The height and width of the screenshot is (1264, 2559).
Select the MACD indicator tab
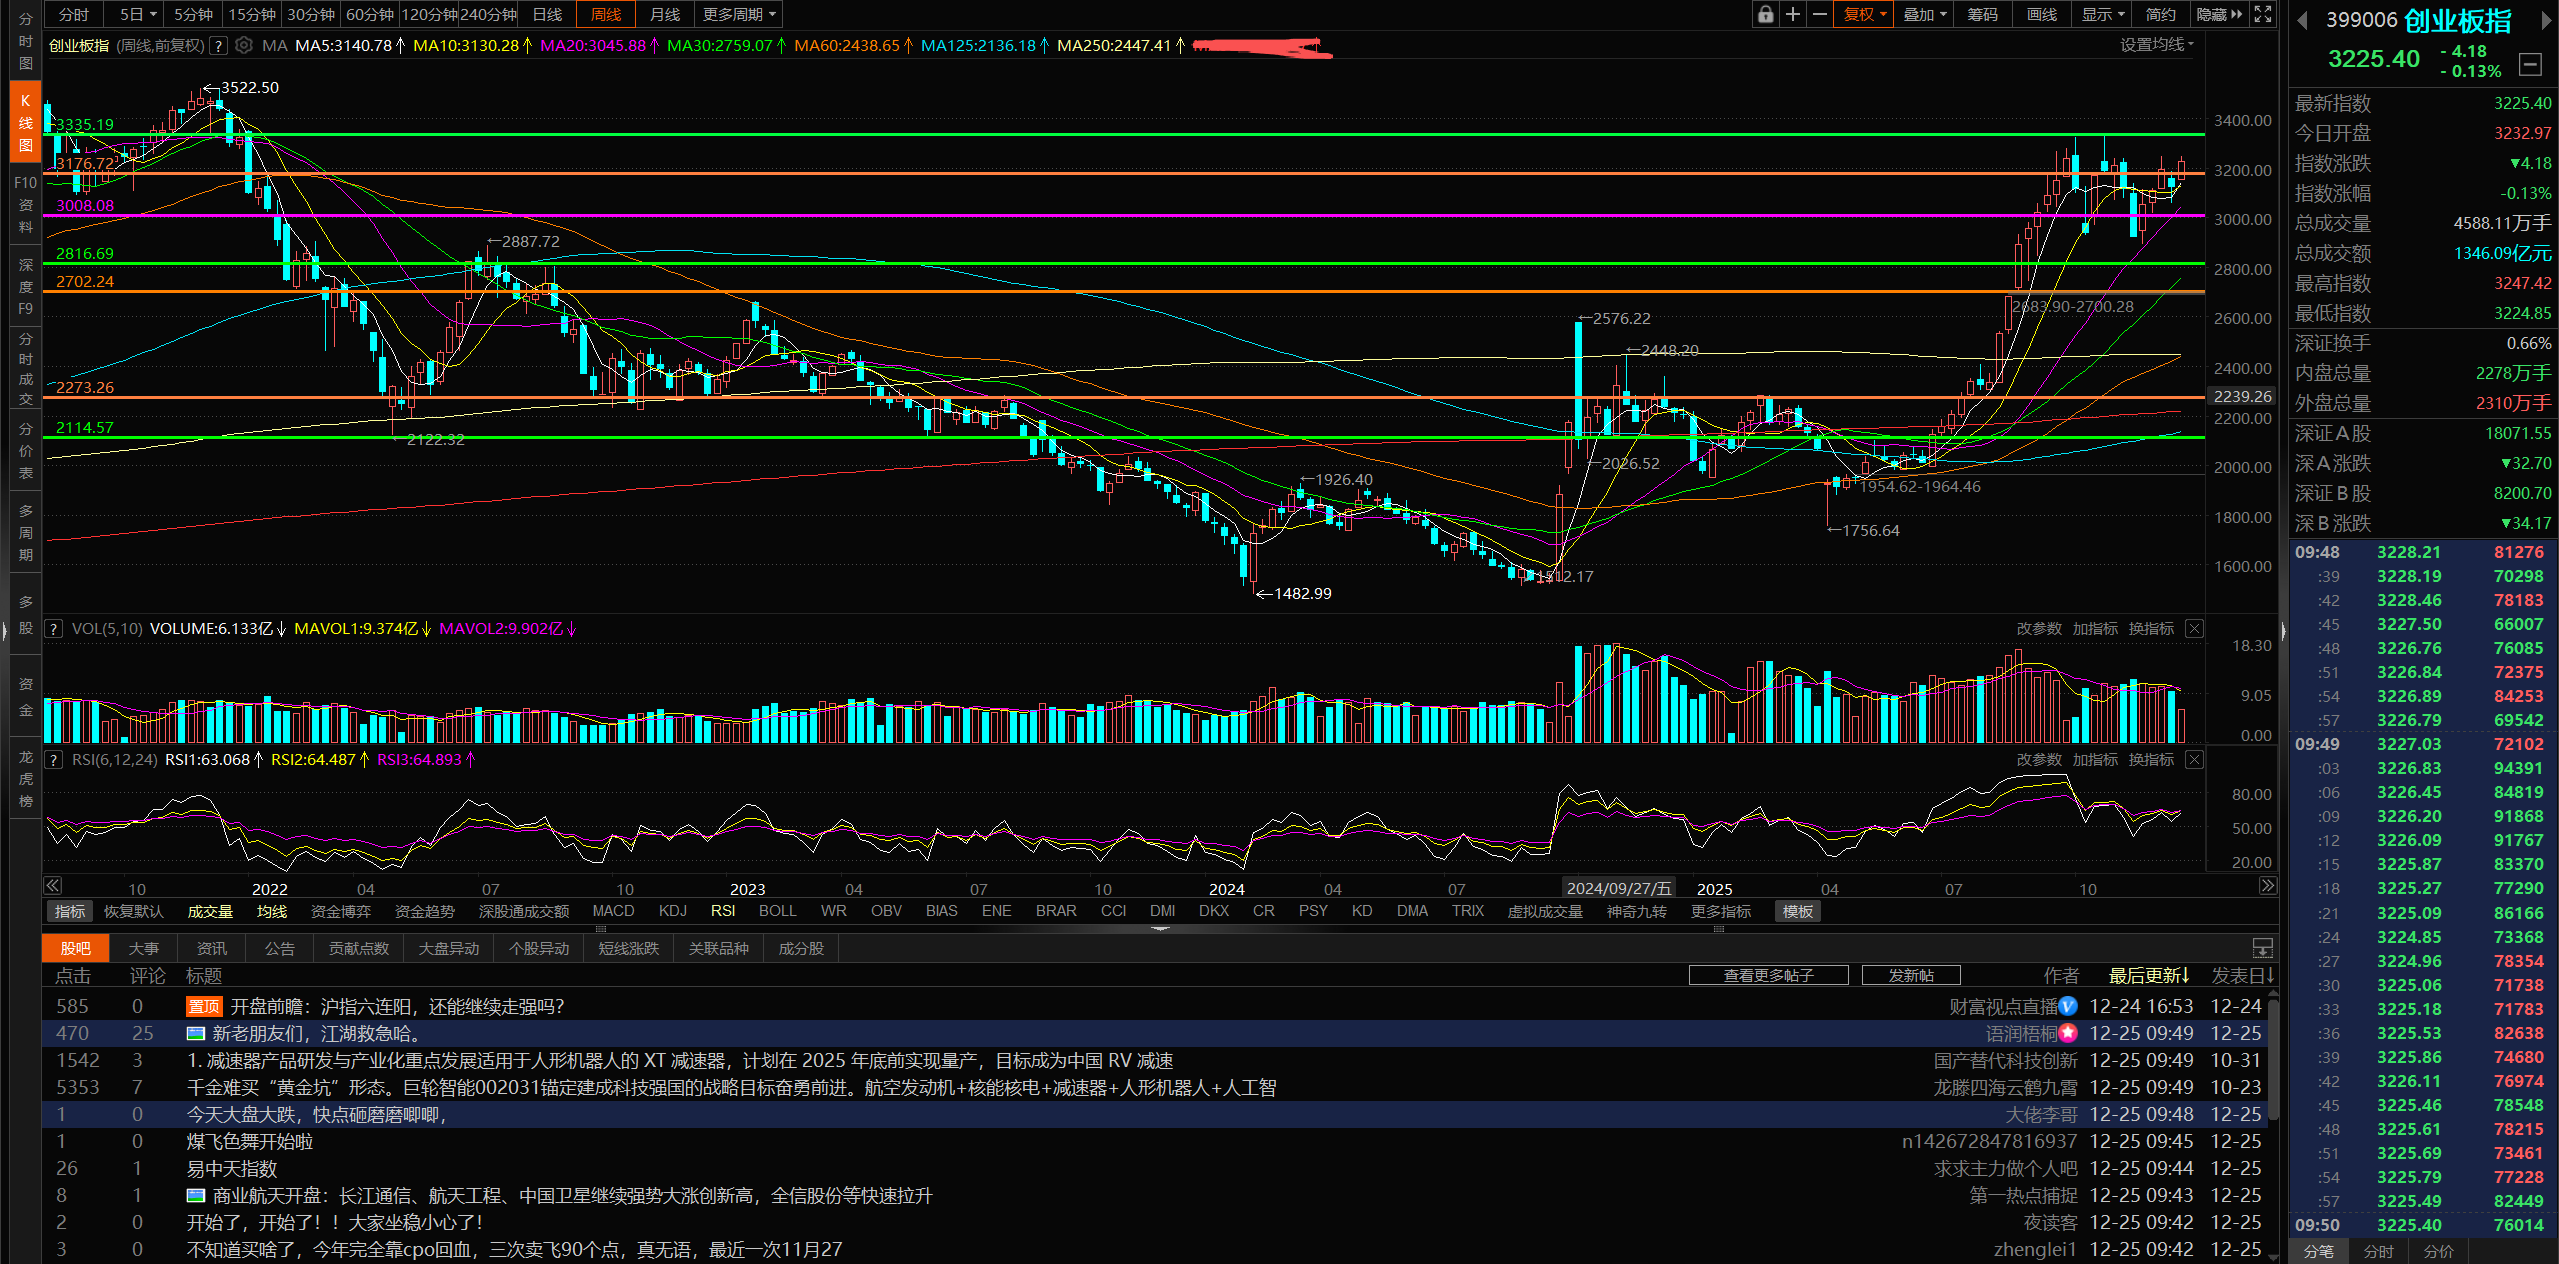point(613,911)
